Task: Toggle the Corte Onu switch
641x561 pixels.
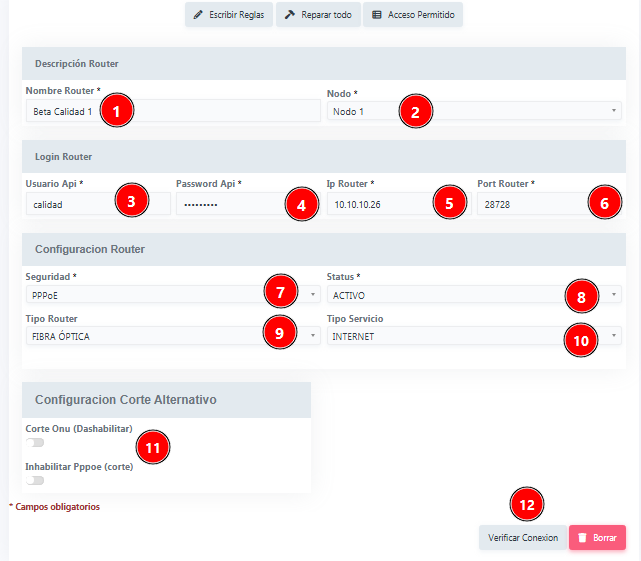Action: click(x=35, y=442)
